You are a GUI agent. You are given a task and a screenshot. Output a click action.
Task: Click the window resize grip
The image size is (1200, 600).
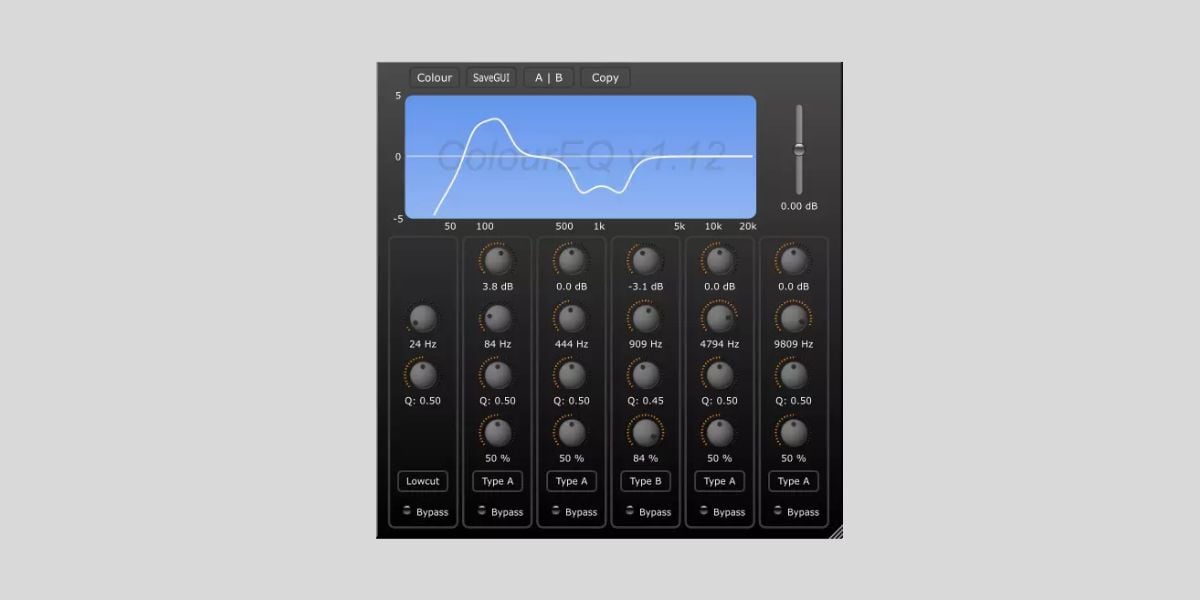pos(836,532)
